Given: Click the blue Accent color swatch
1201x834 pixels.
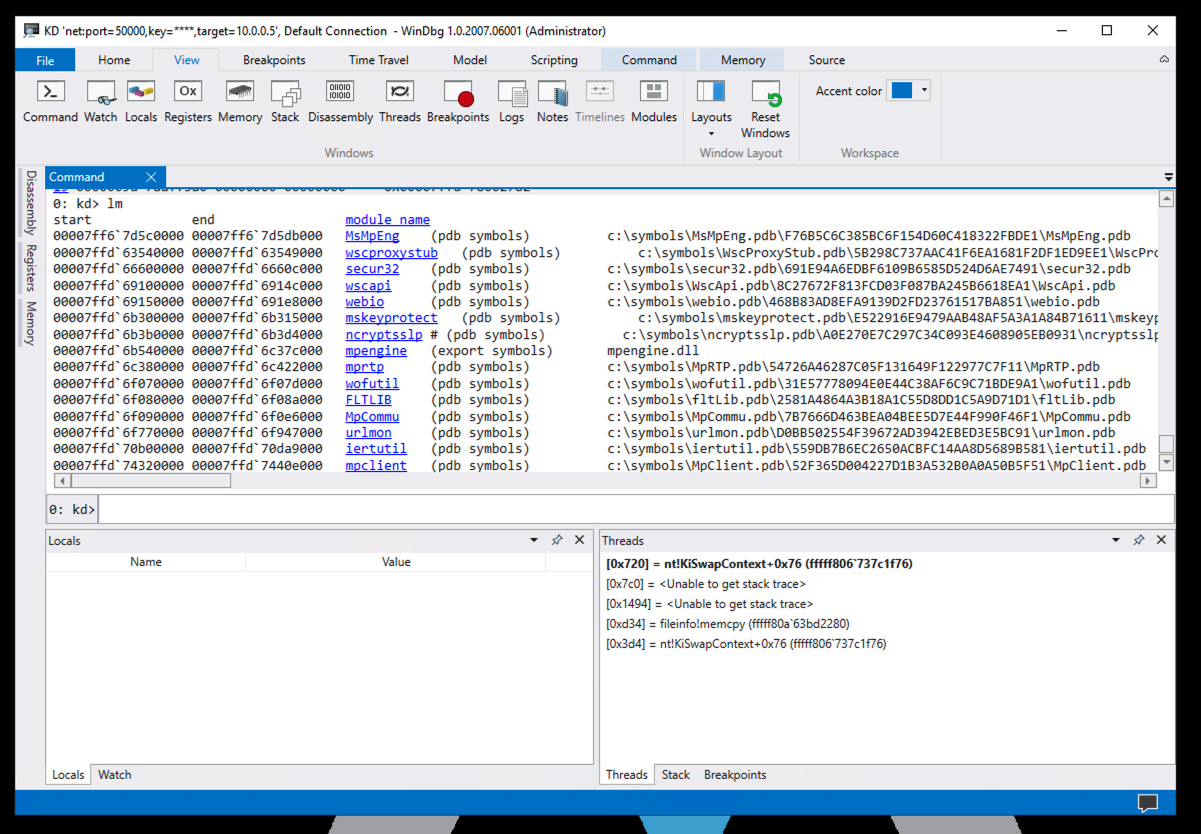Looking at the screenshot, I should (901, 90).
